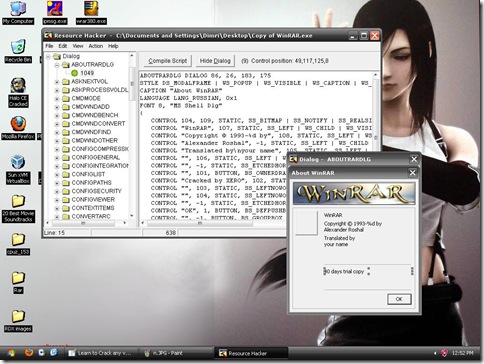Open 20 Best Movie Soundtracks folder
The width and height of the screenshot is (484, 364).
[18, 208]
